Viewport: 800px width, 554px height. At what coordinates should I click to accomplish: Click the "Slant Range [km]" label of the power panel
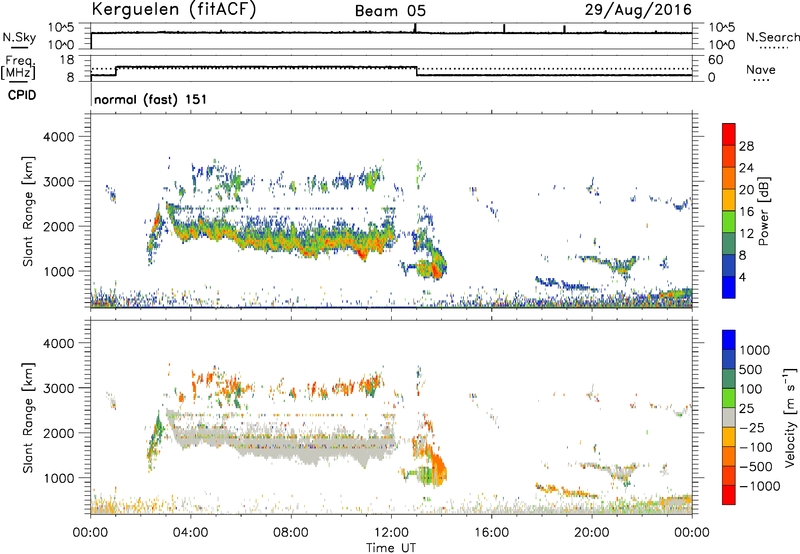(28, 211)
